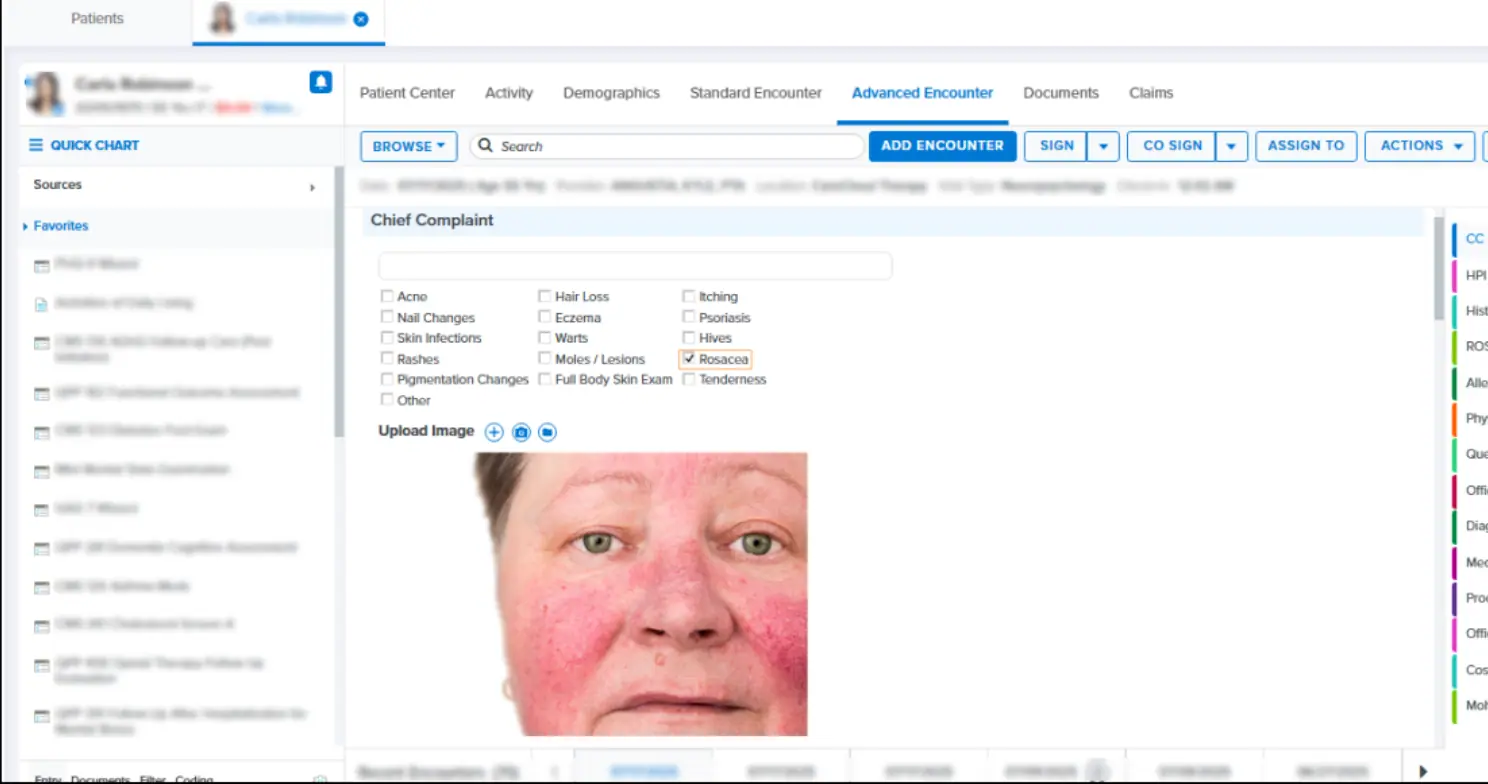Upload image from folder icon
This screenshot has height=784, width=1488.
[x=547, y=431]
